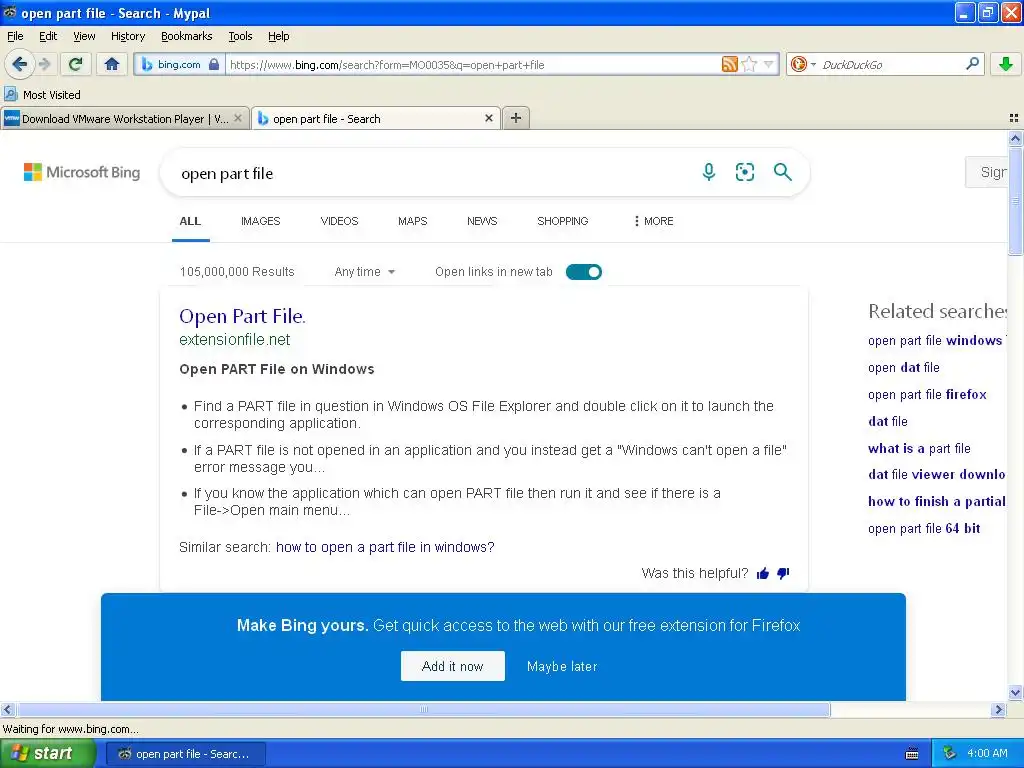Open the View menu
Image resolution: width=1024 pixels, height=768 pixels.
tap(84, 36)
